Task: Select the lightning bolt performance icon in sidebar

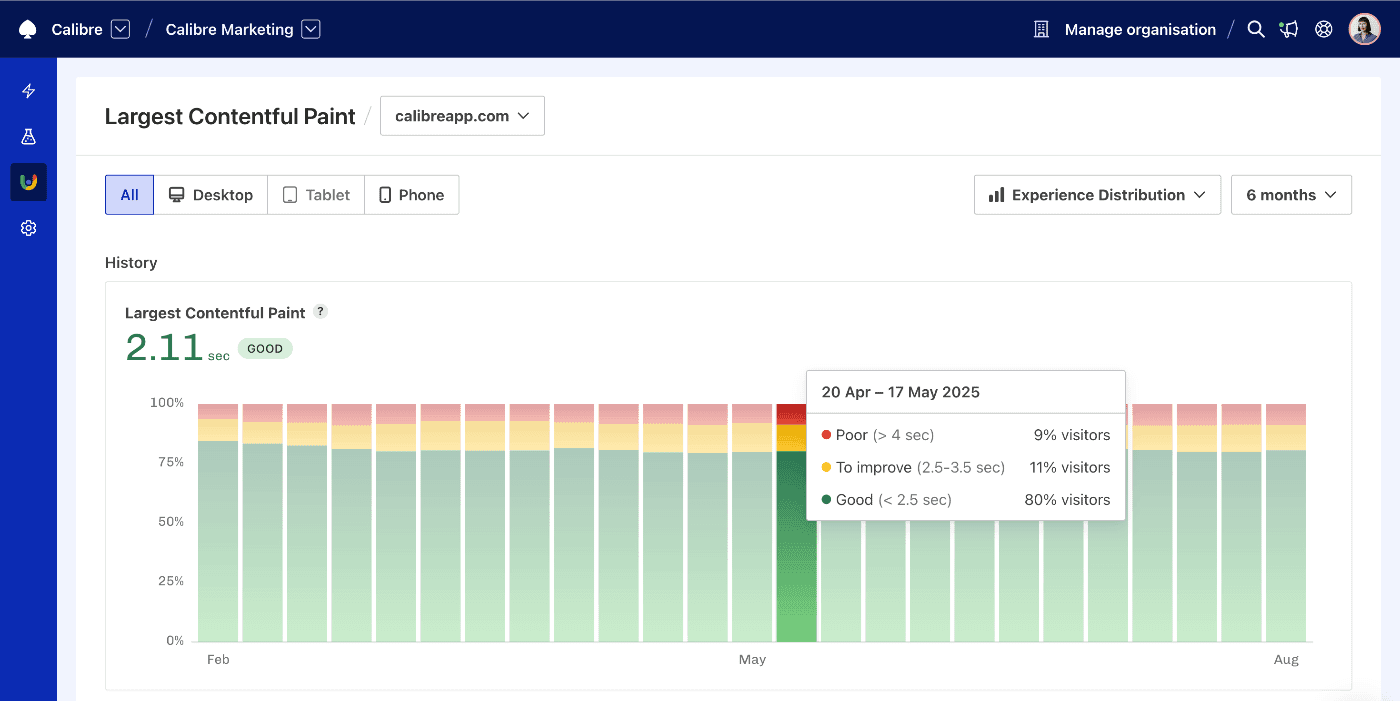Action: coord(28,90)
